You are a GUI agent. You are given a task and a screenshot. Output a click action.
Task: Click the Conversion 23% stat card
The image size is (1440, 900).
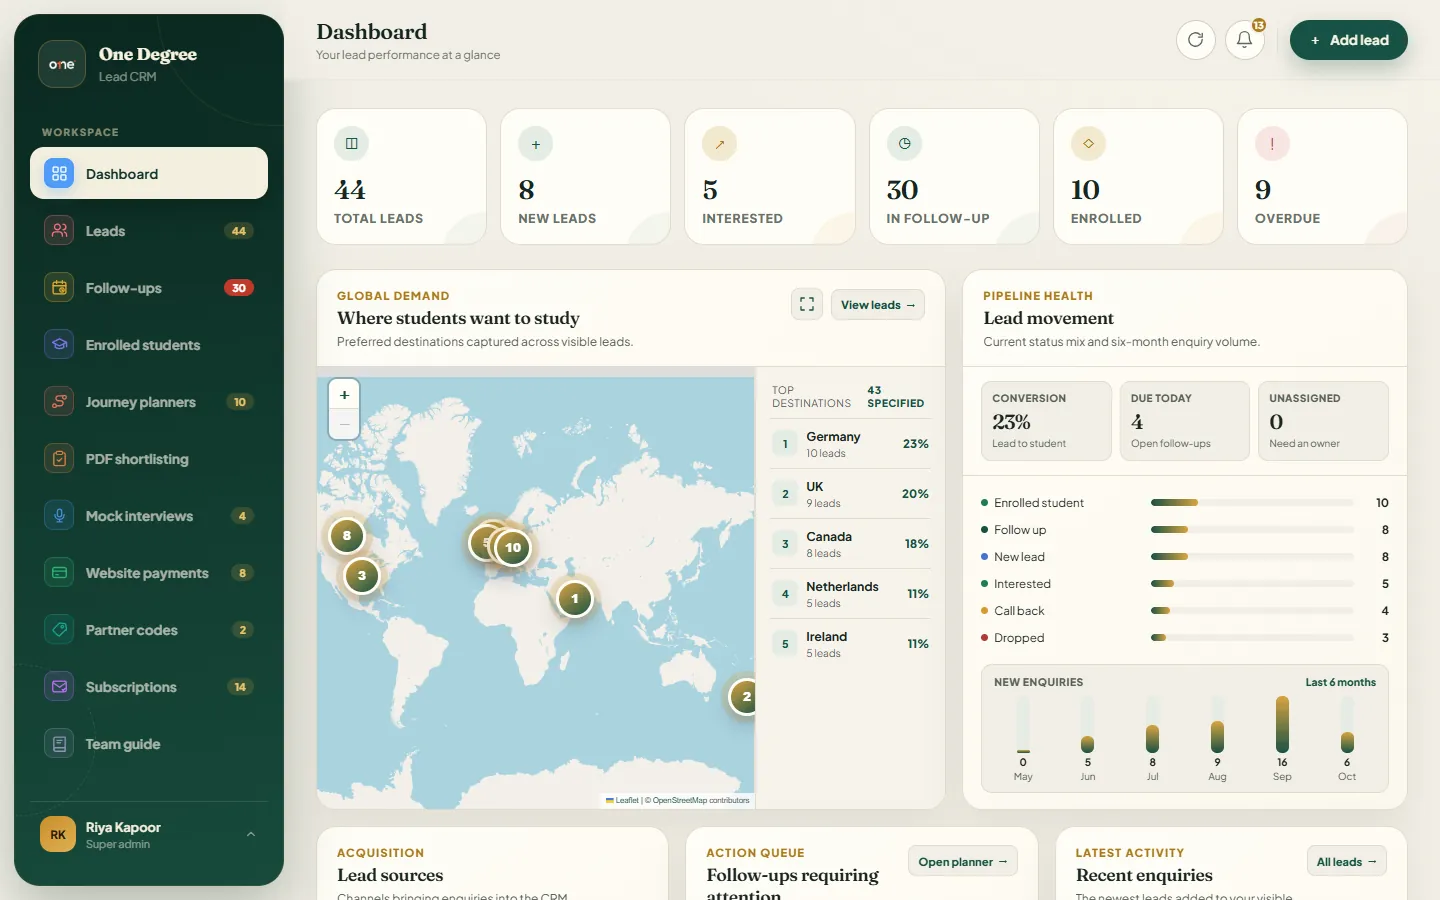click(x=1046, y=421)
